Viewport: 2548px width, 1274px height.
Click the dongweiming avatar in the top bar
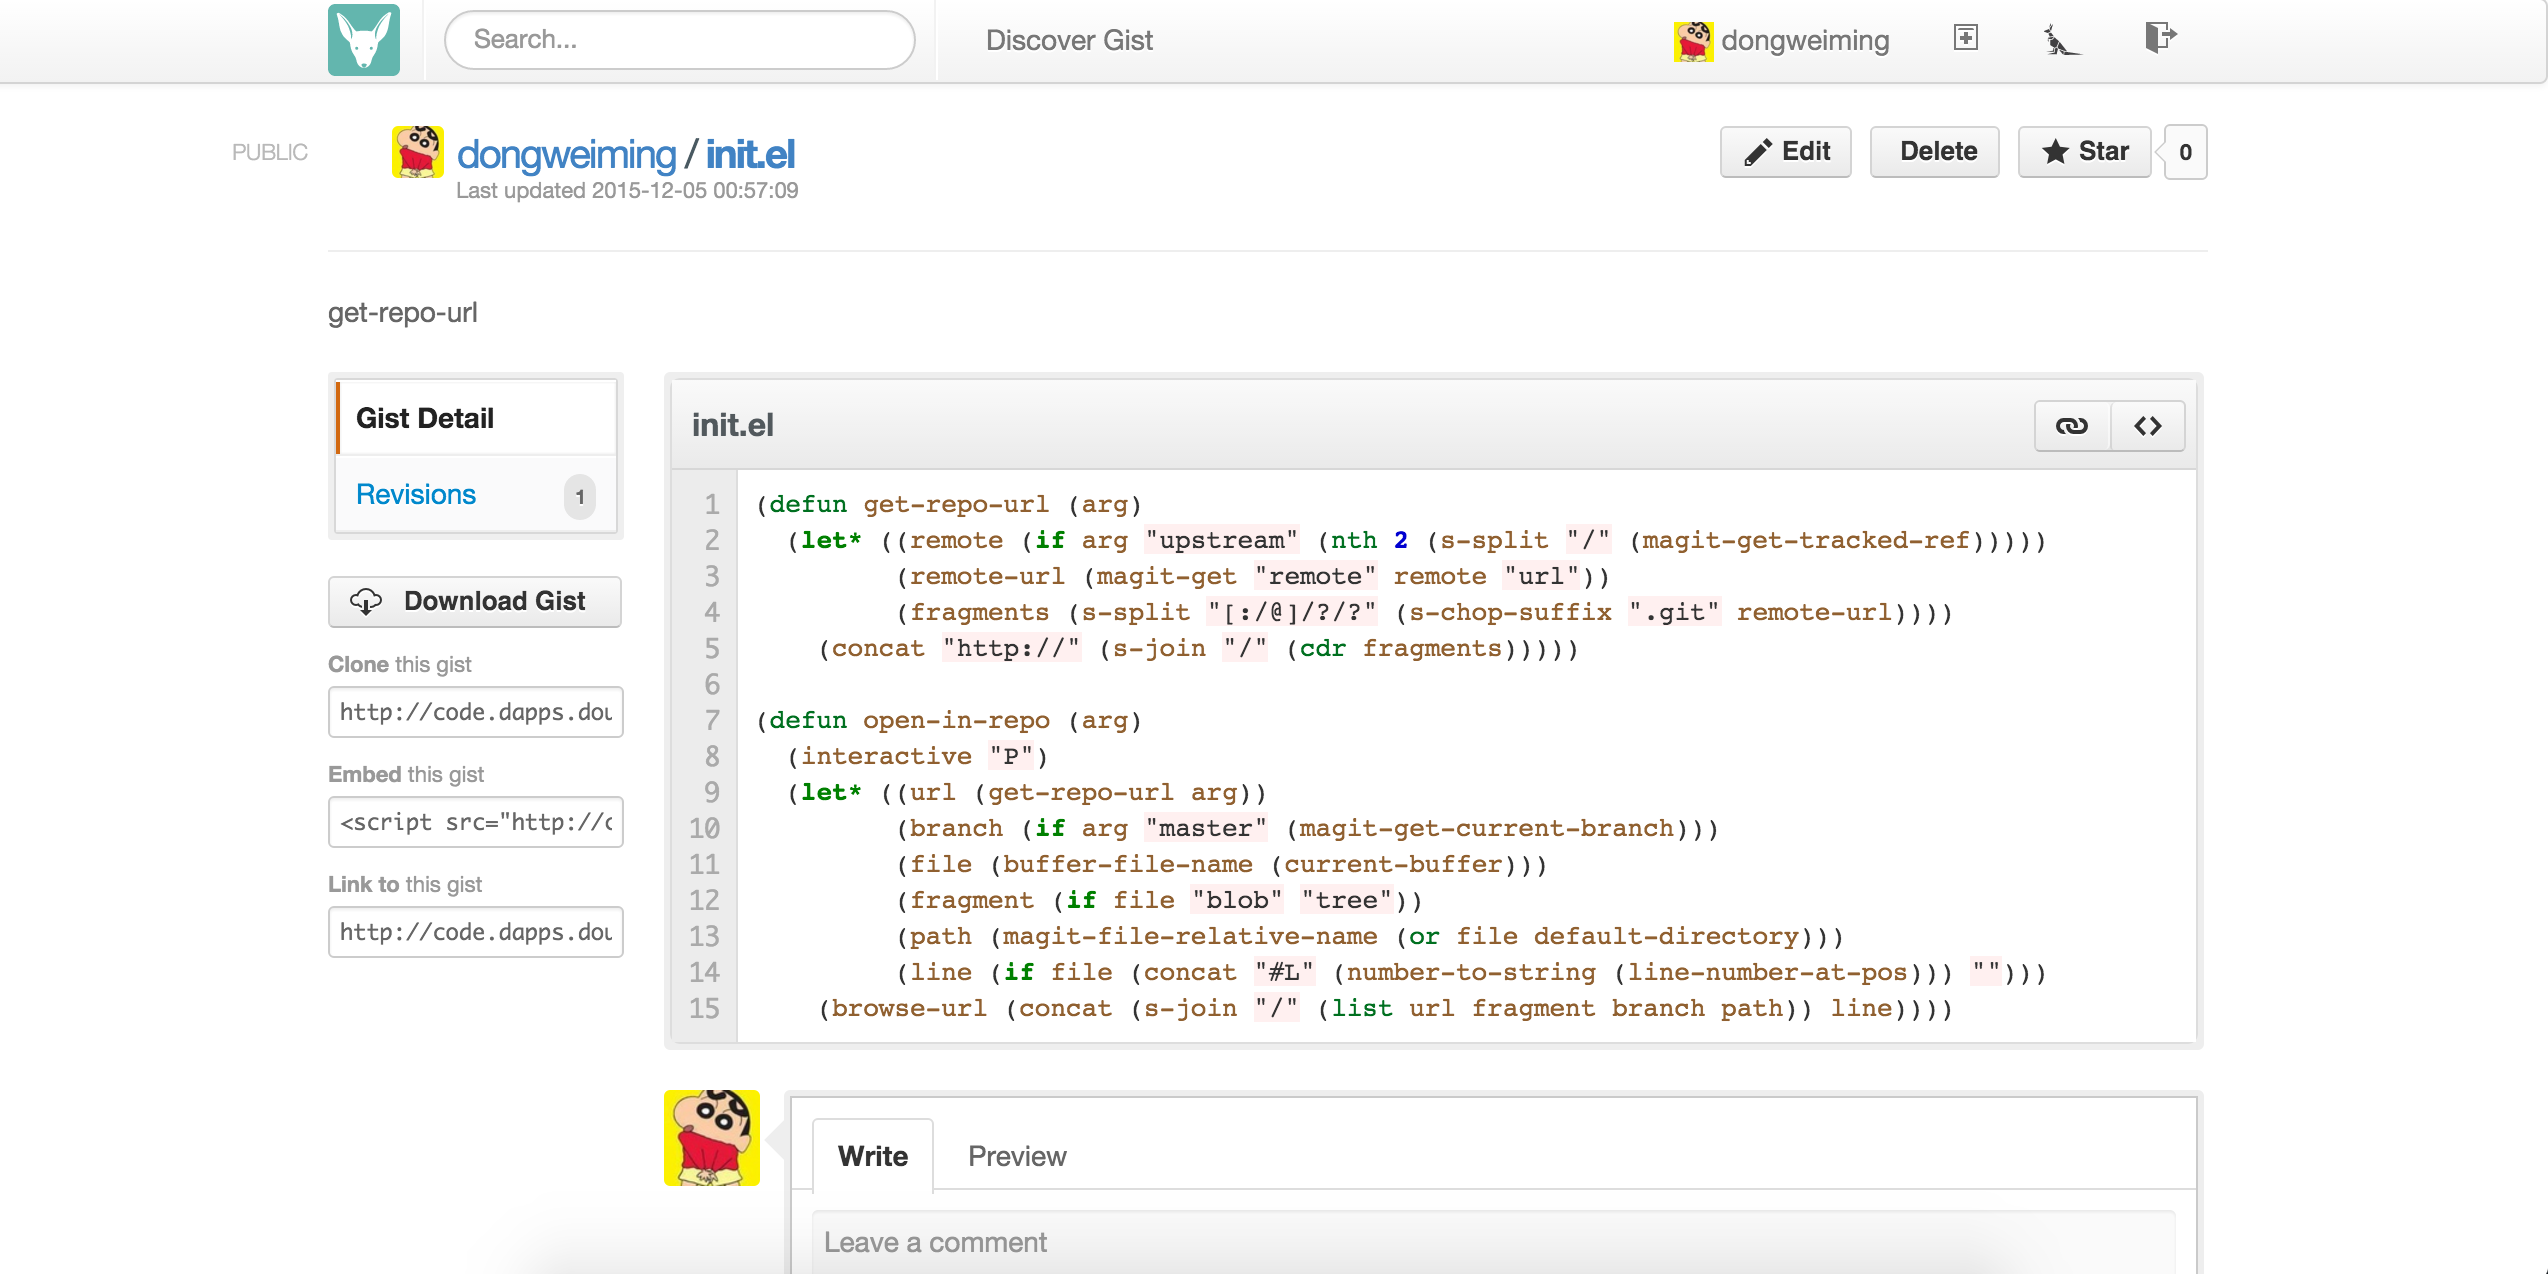point(1693,41)
